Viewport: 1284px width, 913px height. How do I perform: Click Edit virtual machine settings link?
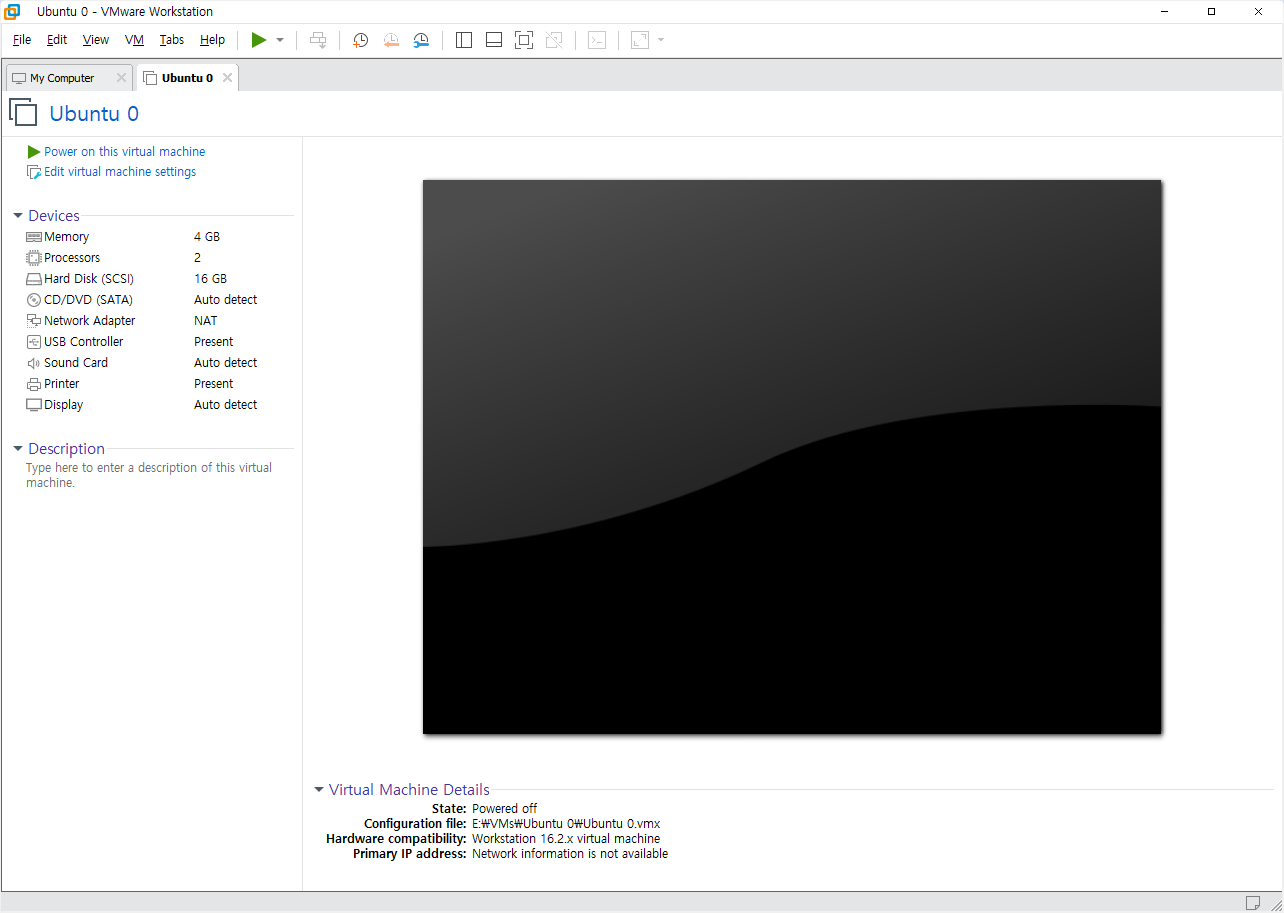tap(120, 172)
